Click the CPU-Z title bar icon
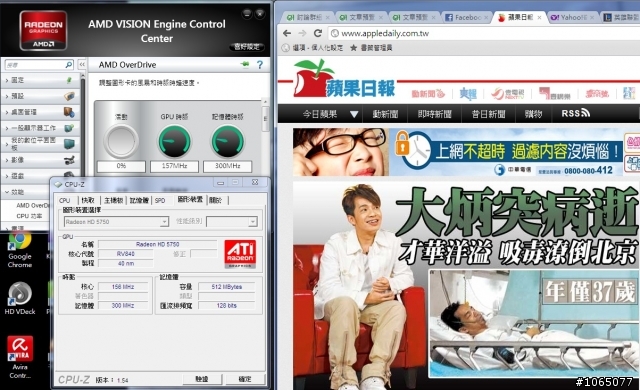This screenshot has height=390, width=640. 58,184
